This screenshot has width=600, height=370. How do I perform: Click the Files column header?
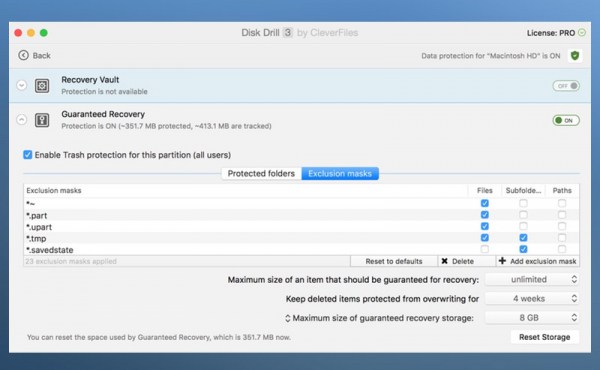[x=484, y=190]
